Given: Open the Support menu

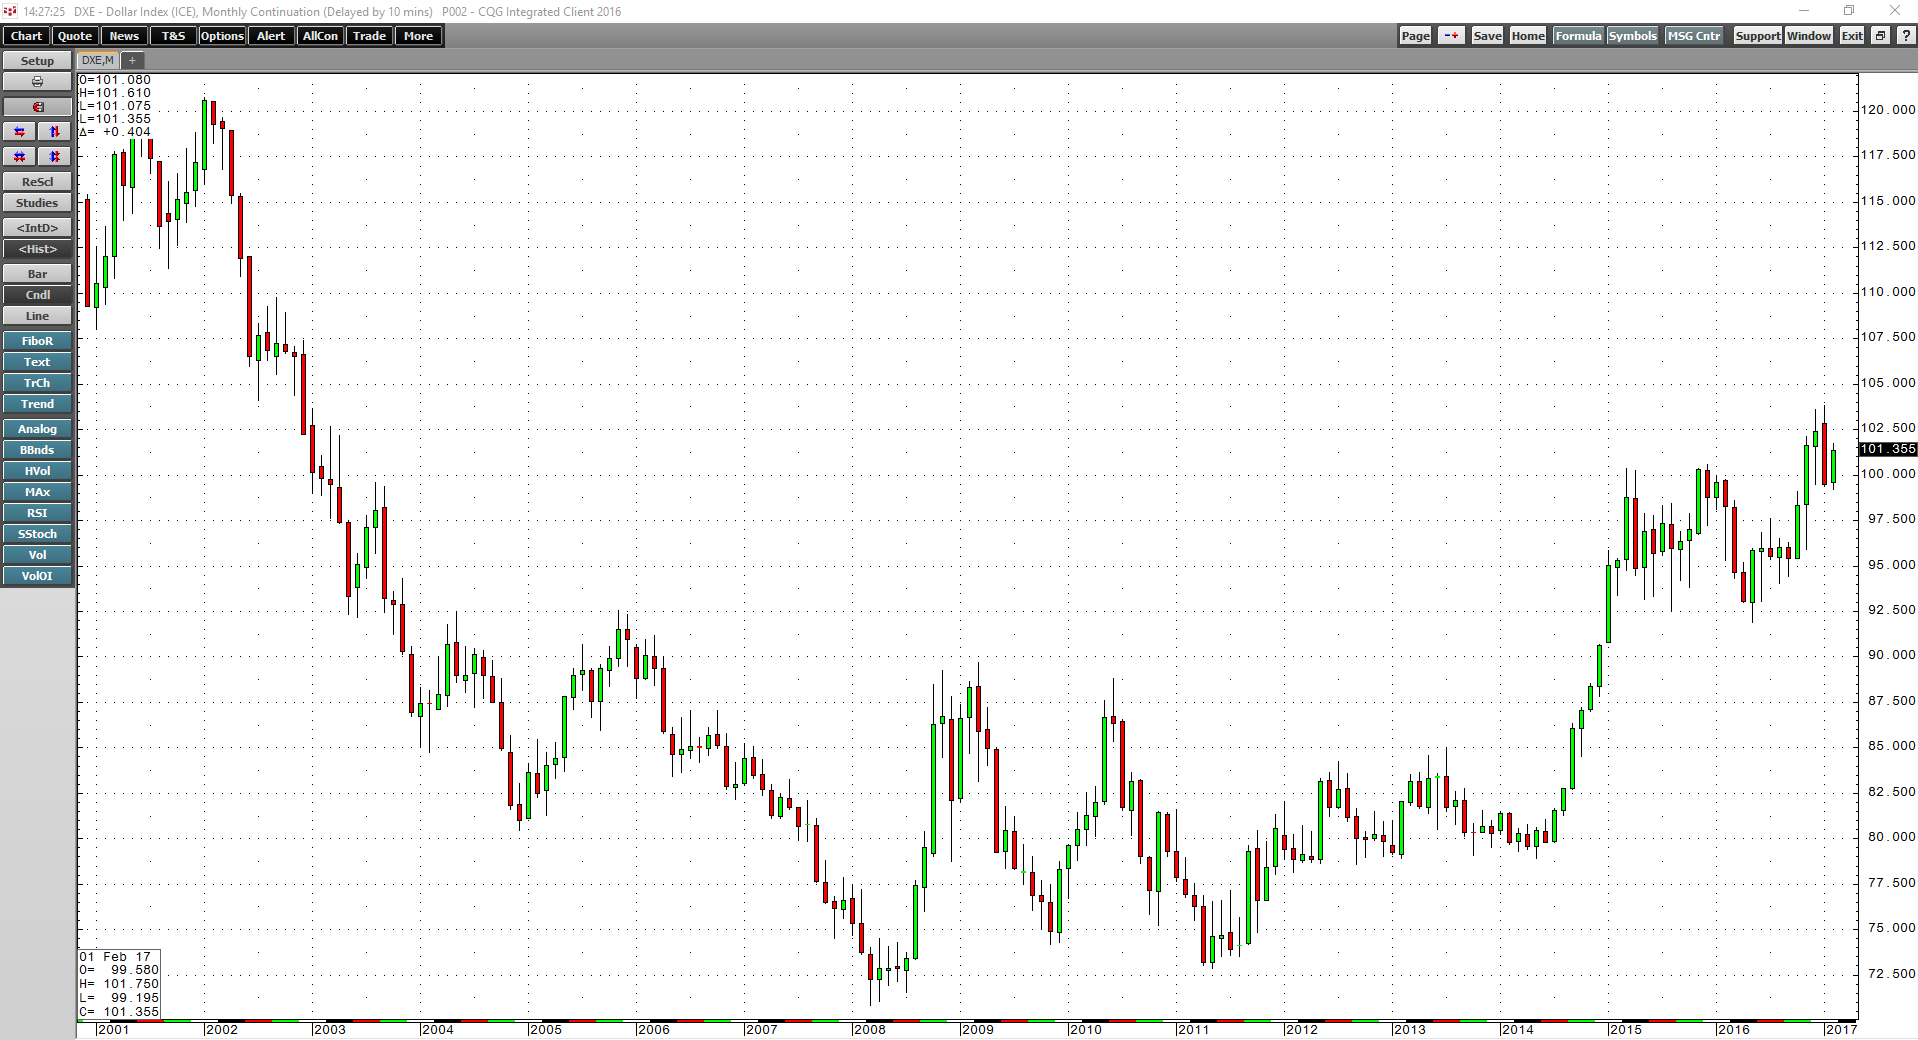Looking at the screenshot, I should tap(1758, 36).
